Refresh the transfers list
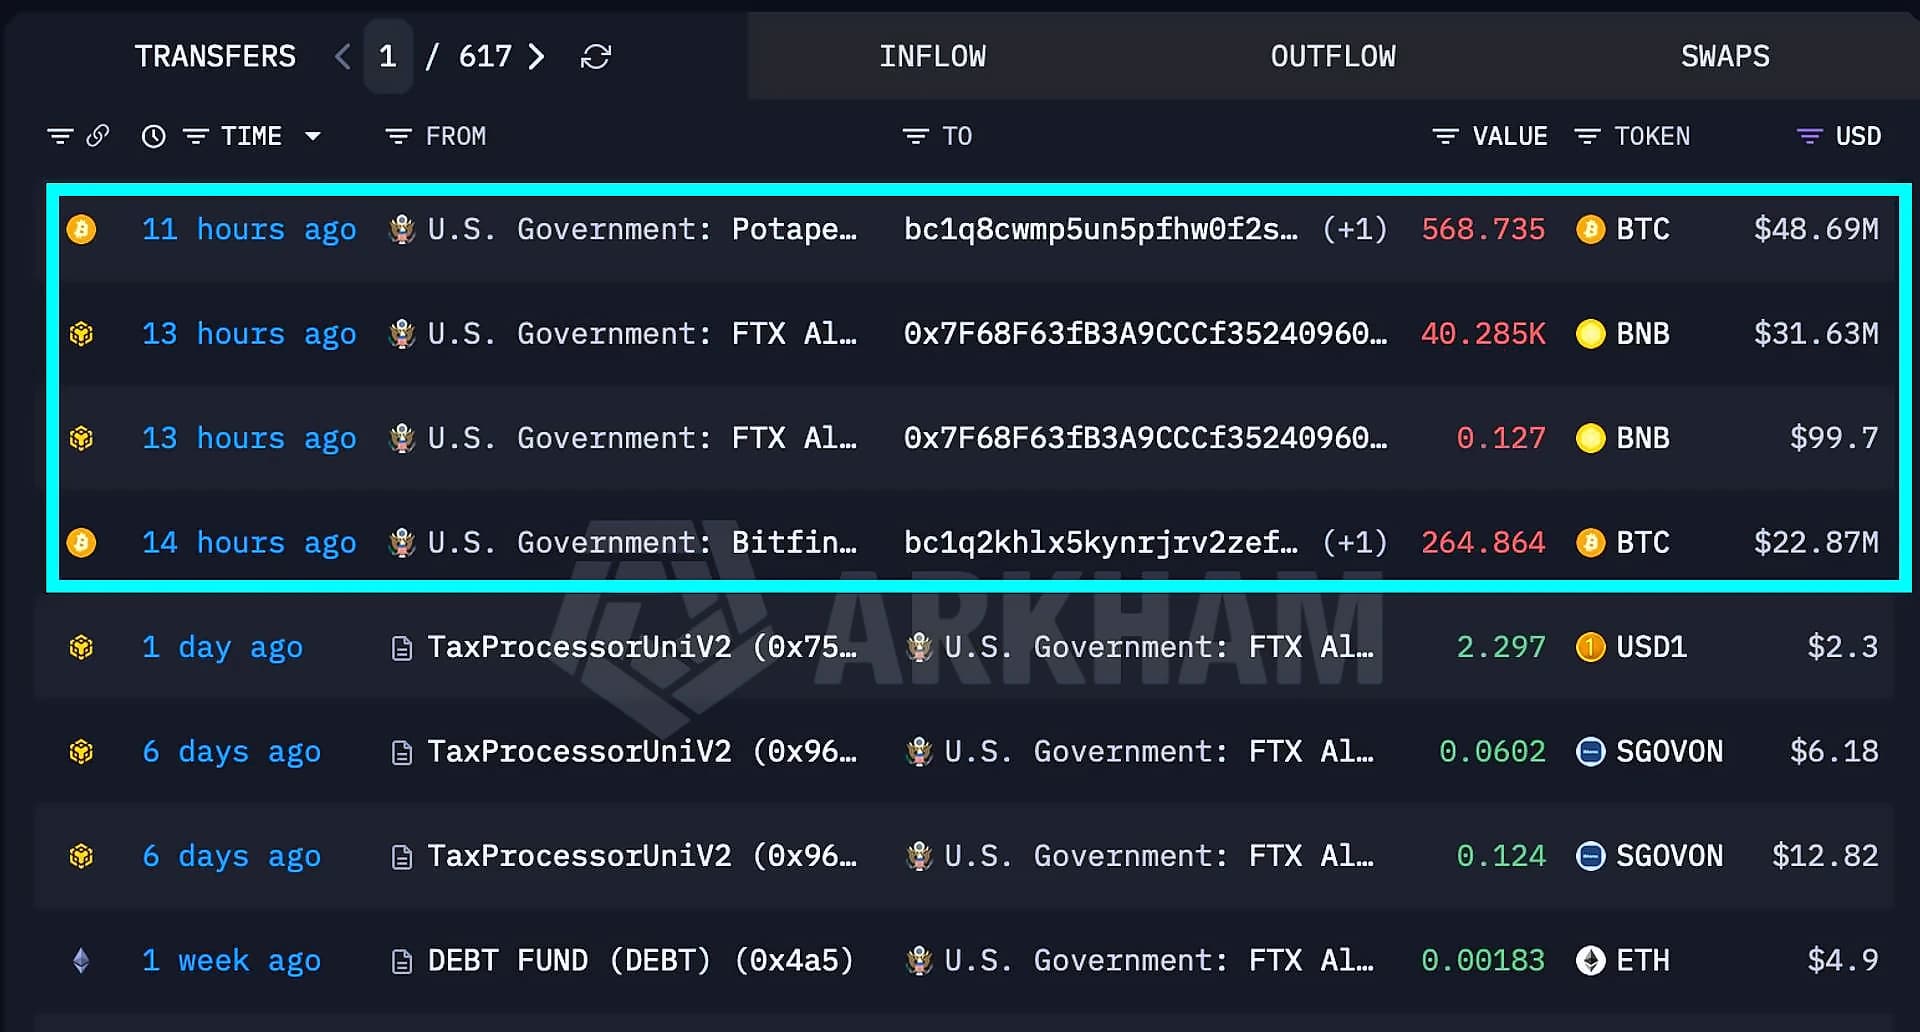Viewport: 1920px width, 1032px height. point(596,57)
